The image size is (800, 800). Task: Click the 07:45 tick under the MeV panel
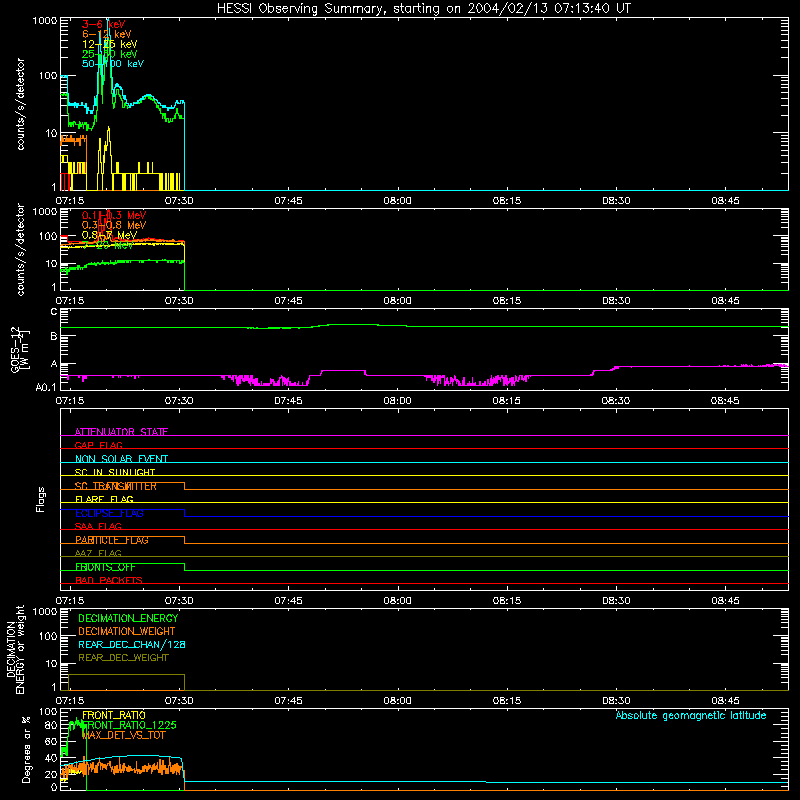[288, 301]
